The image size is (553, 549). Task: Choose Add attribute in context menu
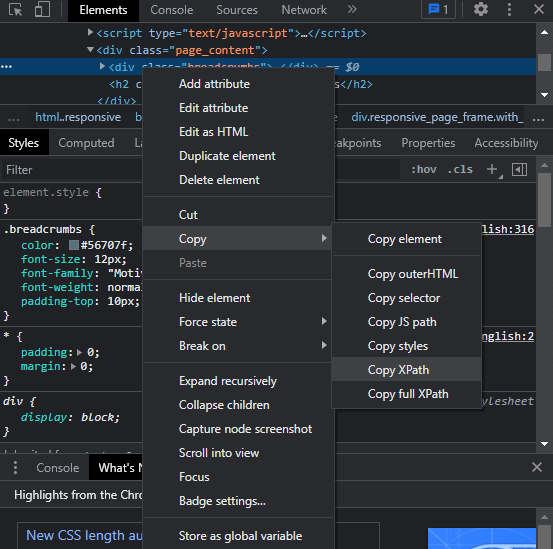pyautogui.click(x=238, y=84)
